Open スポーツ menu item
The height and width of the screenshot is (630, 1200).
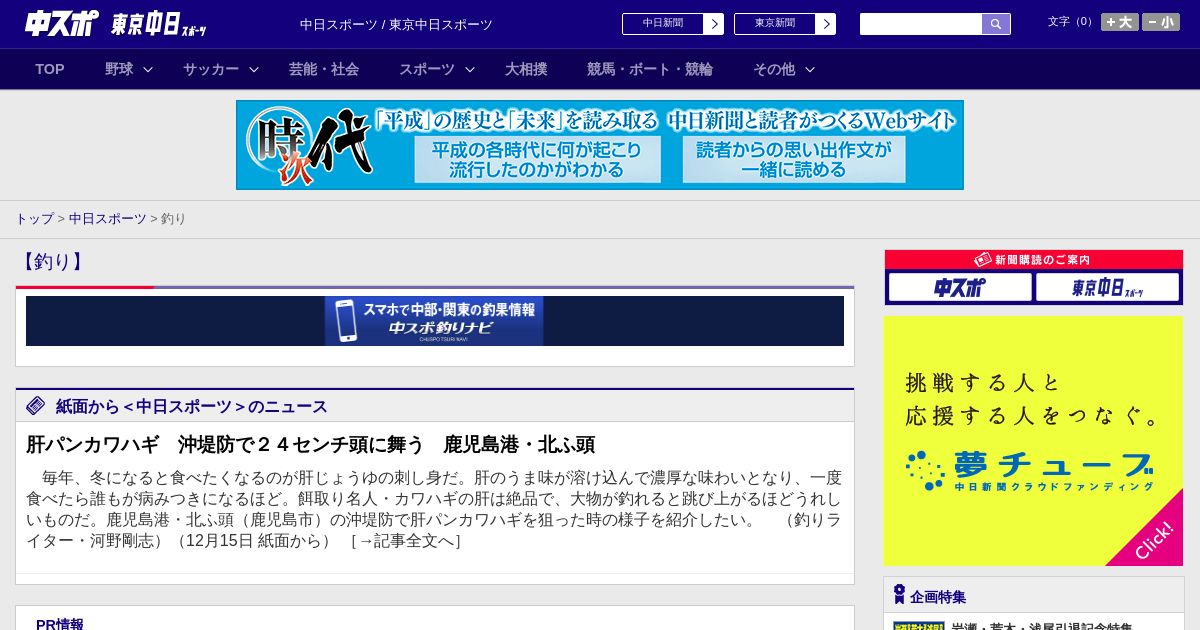click(x=427, y=69)
